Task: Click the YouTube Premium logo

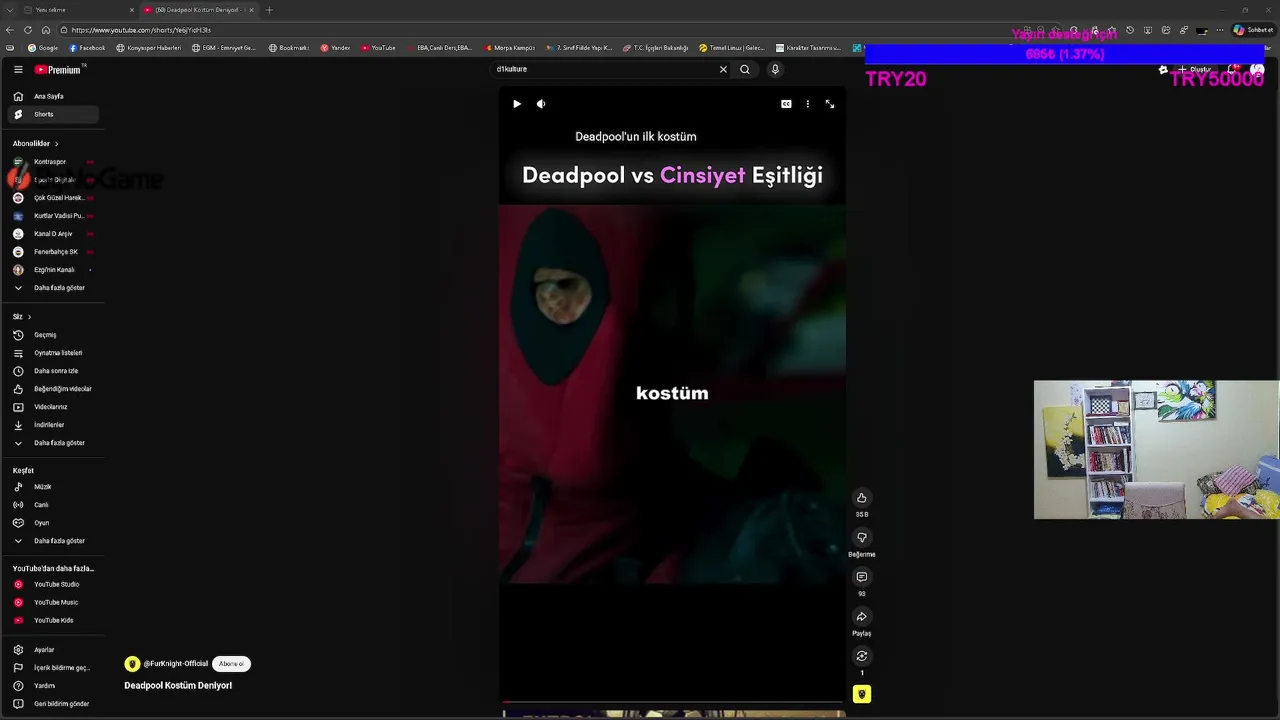Action: [58, 69]
